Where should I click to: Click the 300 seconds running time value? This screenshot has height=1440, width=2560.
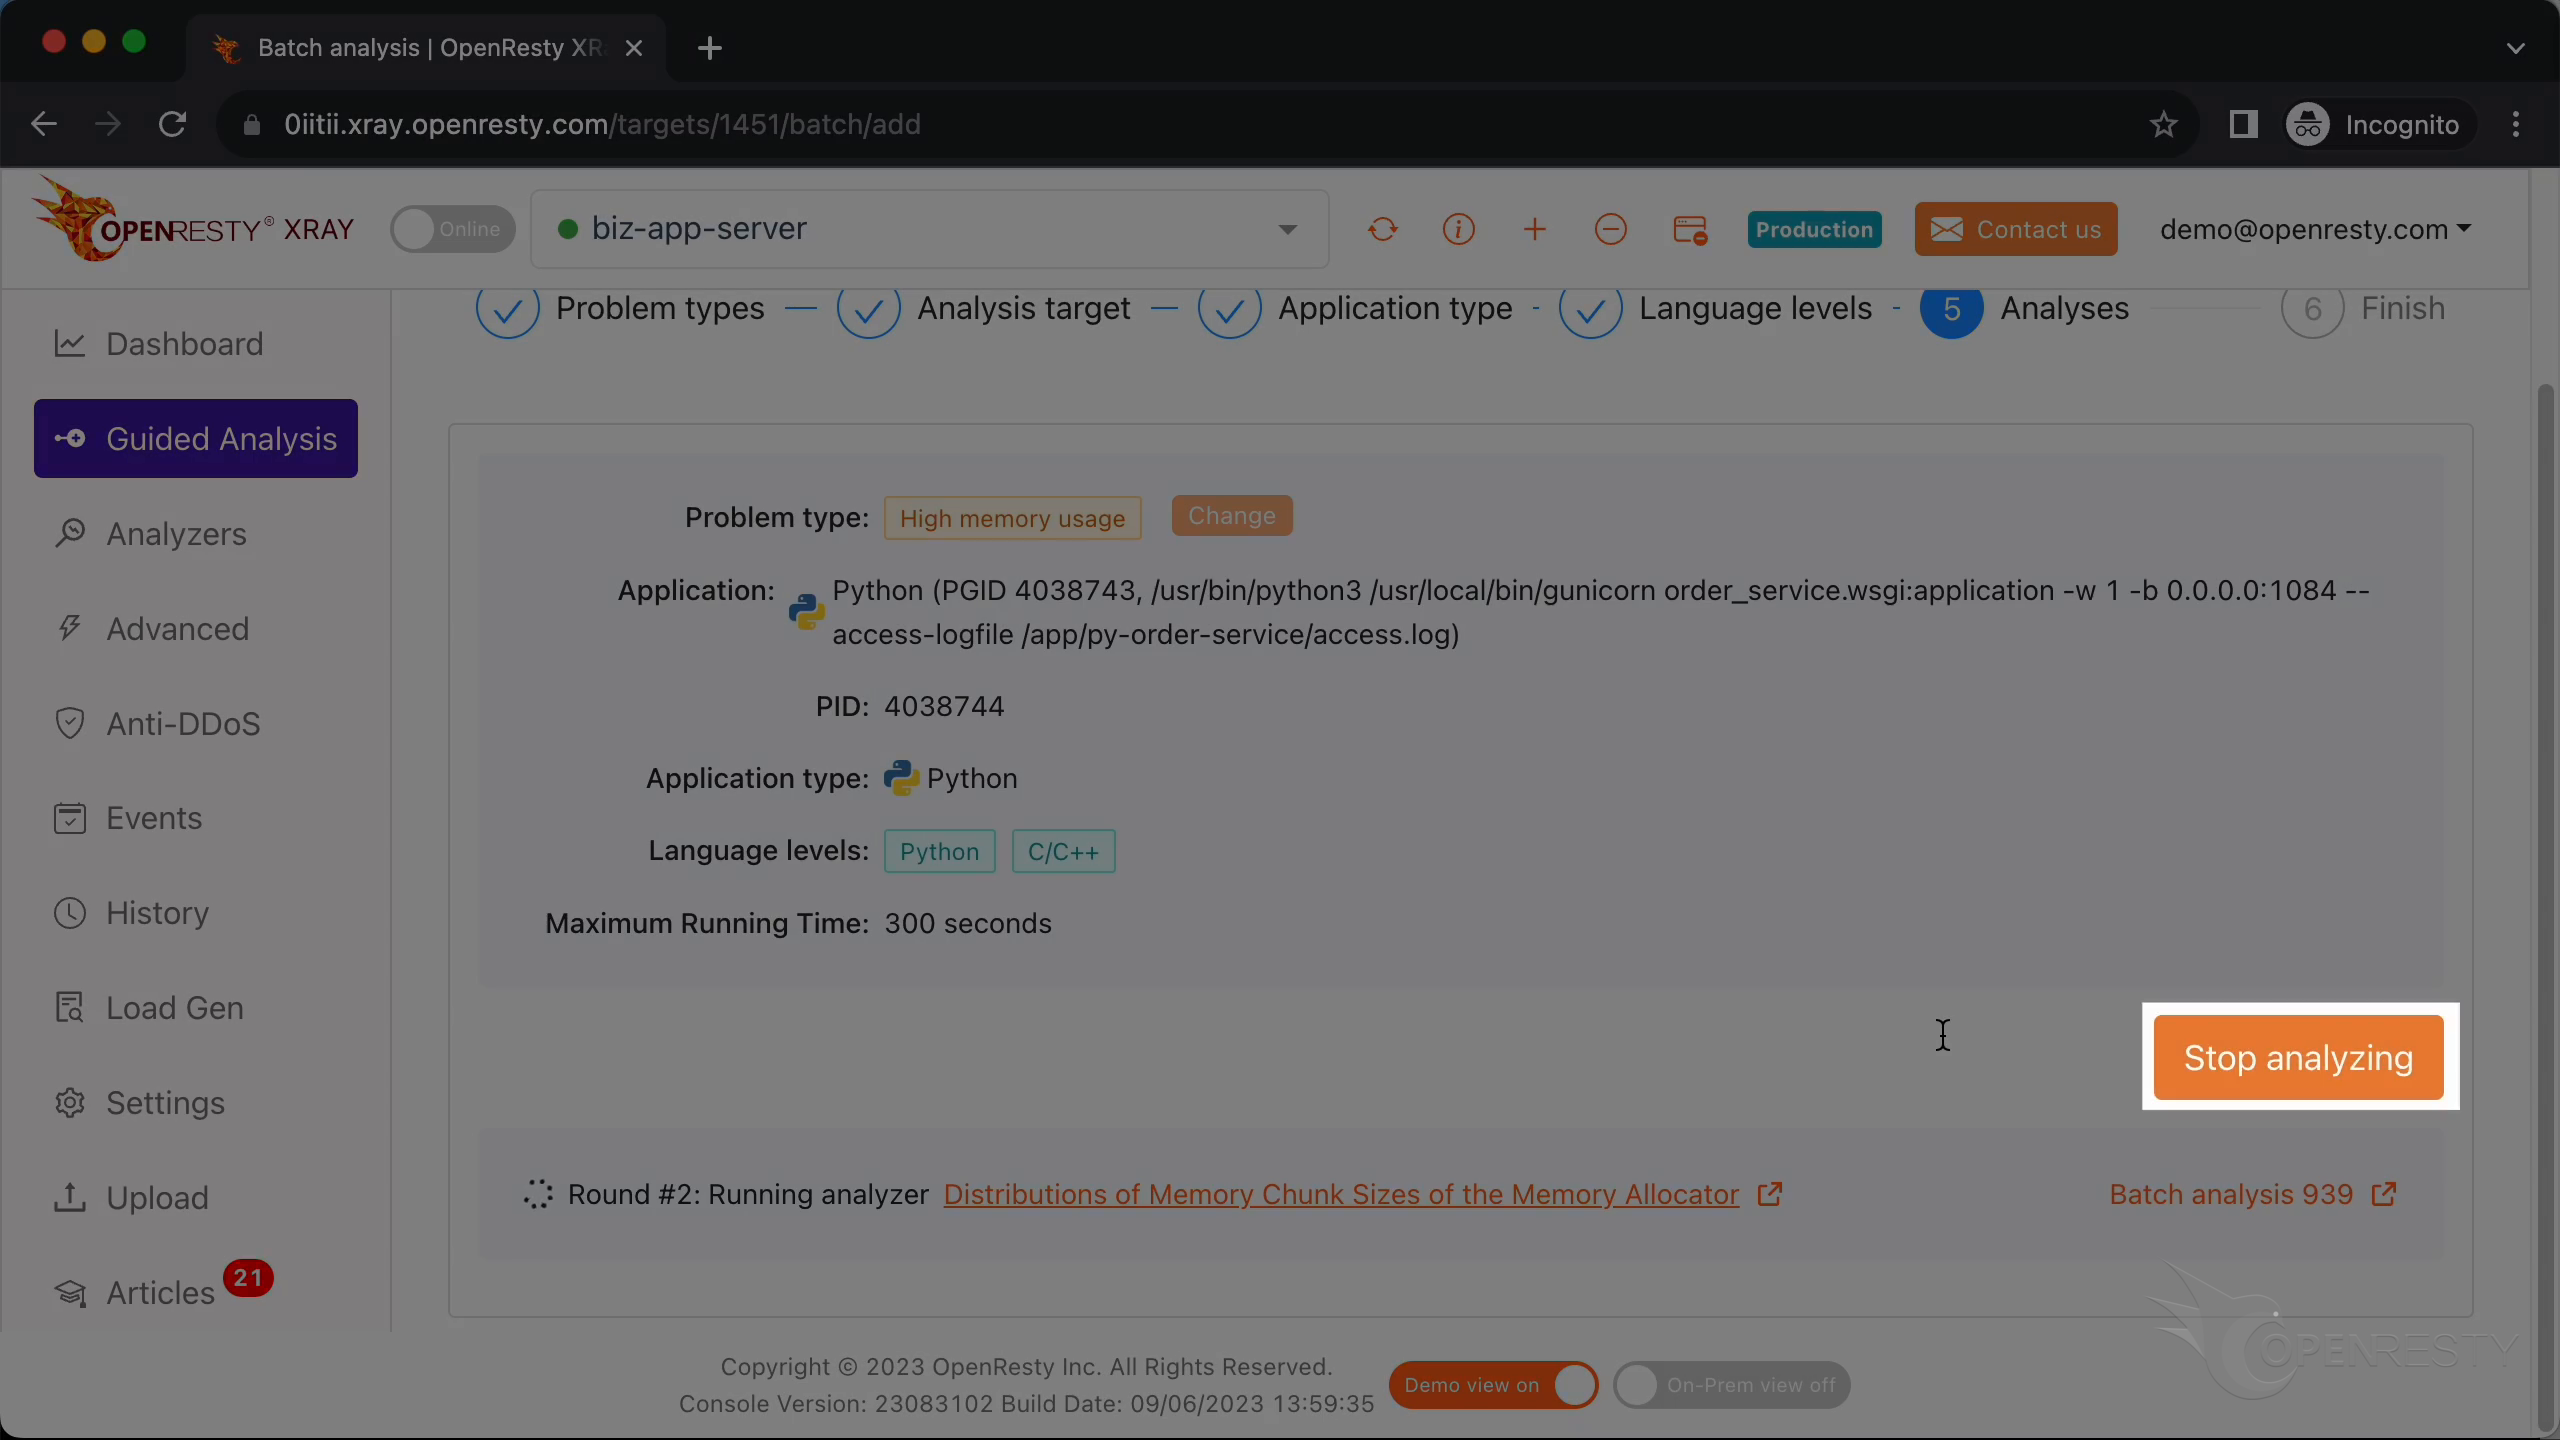tap(968, 923)
